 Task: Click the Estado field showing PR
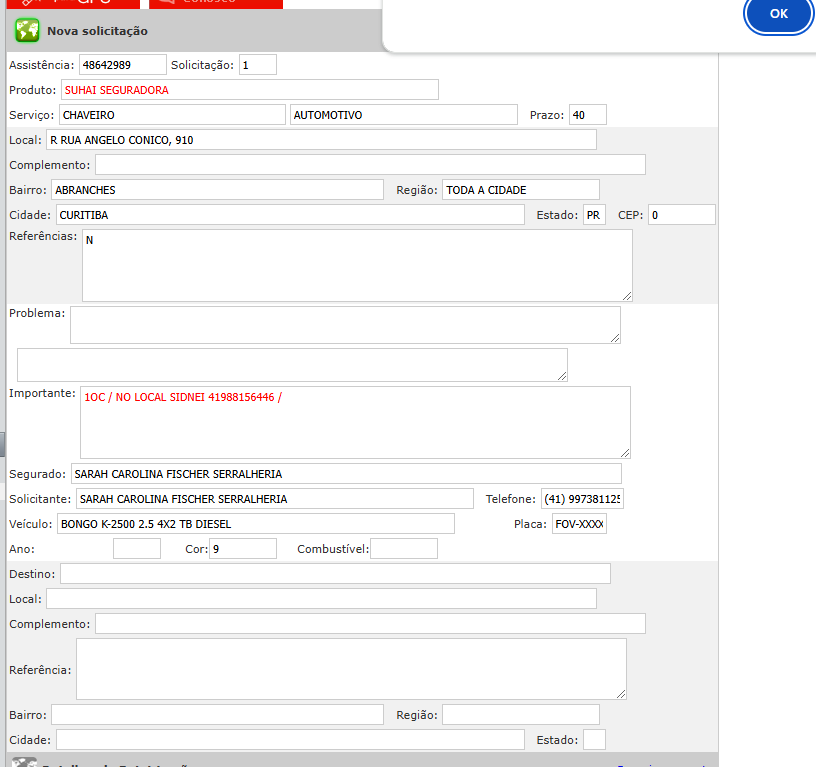[594, 215]
